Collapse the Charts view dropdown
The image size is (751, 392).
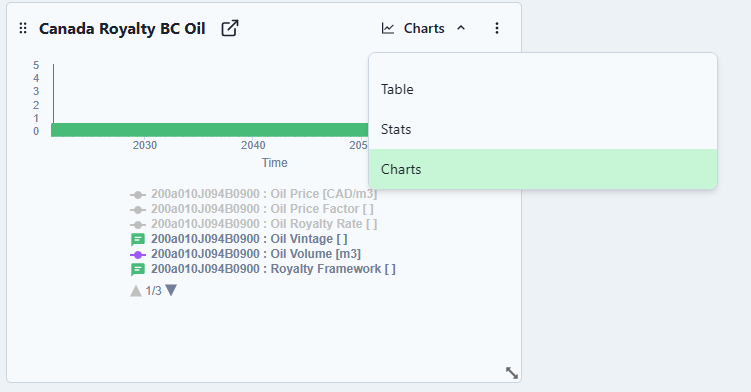click(x=423, y=28)
